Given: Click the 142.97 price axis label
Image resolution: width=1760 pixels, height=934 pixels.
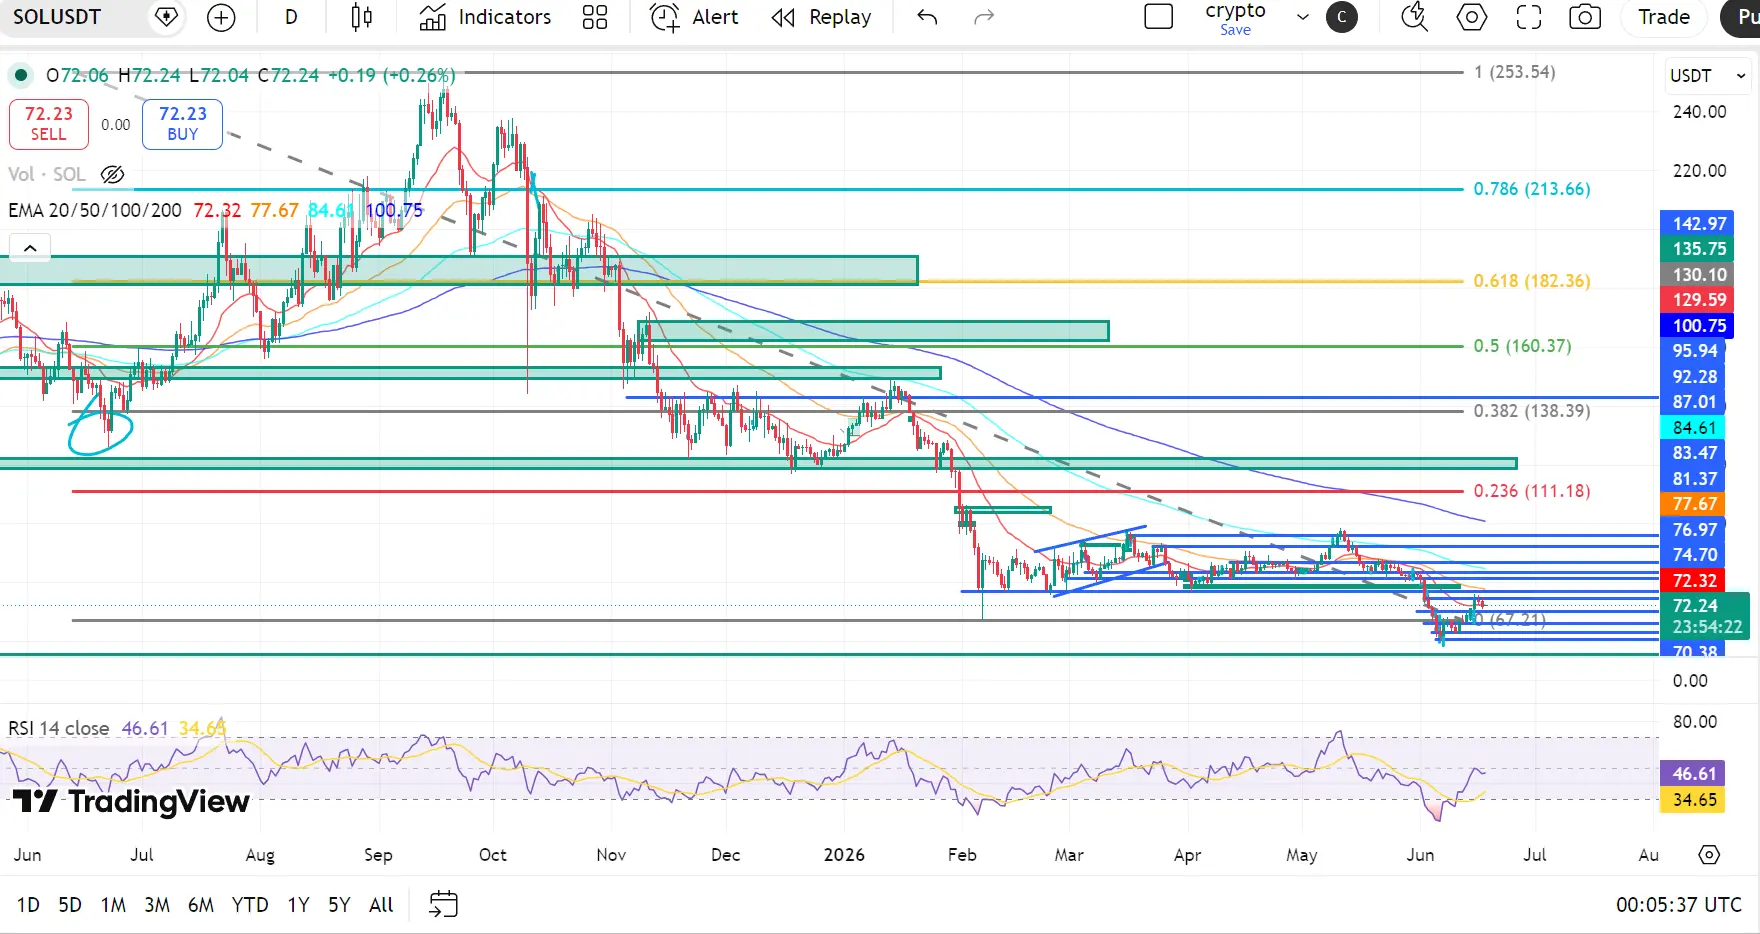Looking at the screenshot, I should (1697, 224).
